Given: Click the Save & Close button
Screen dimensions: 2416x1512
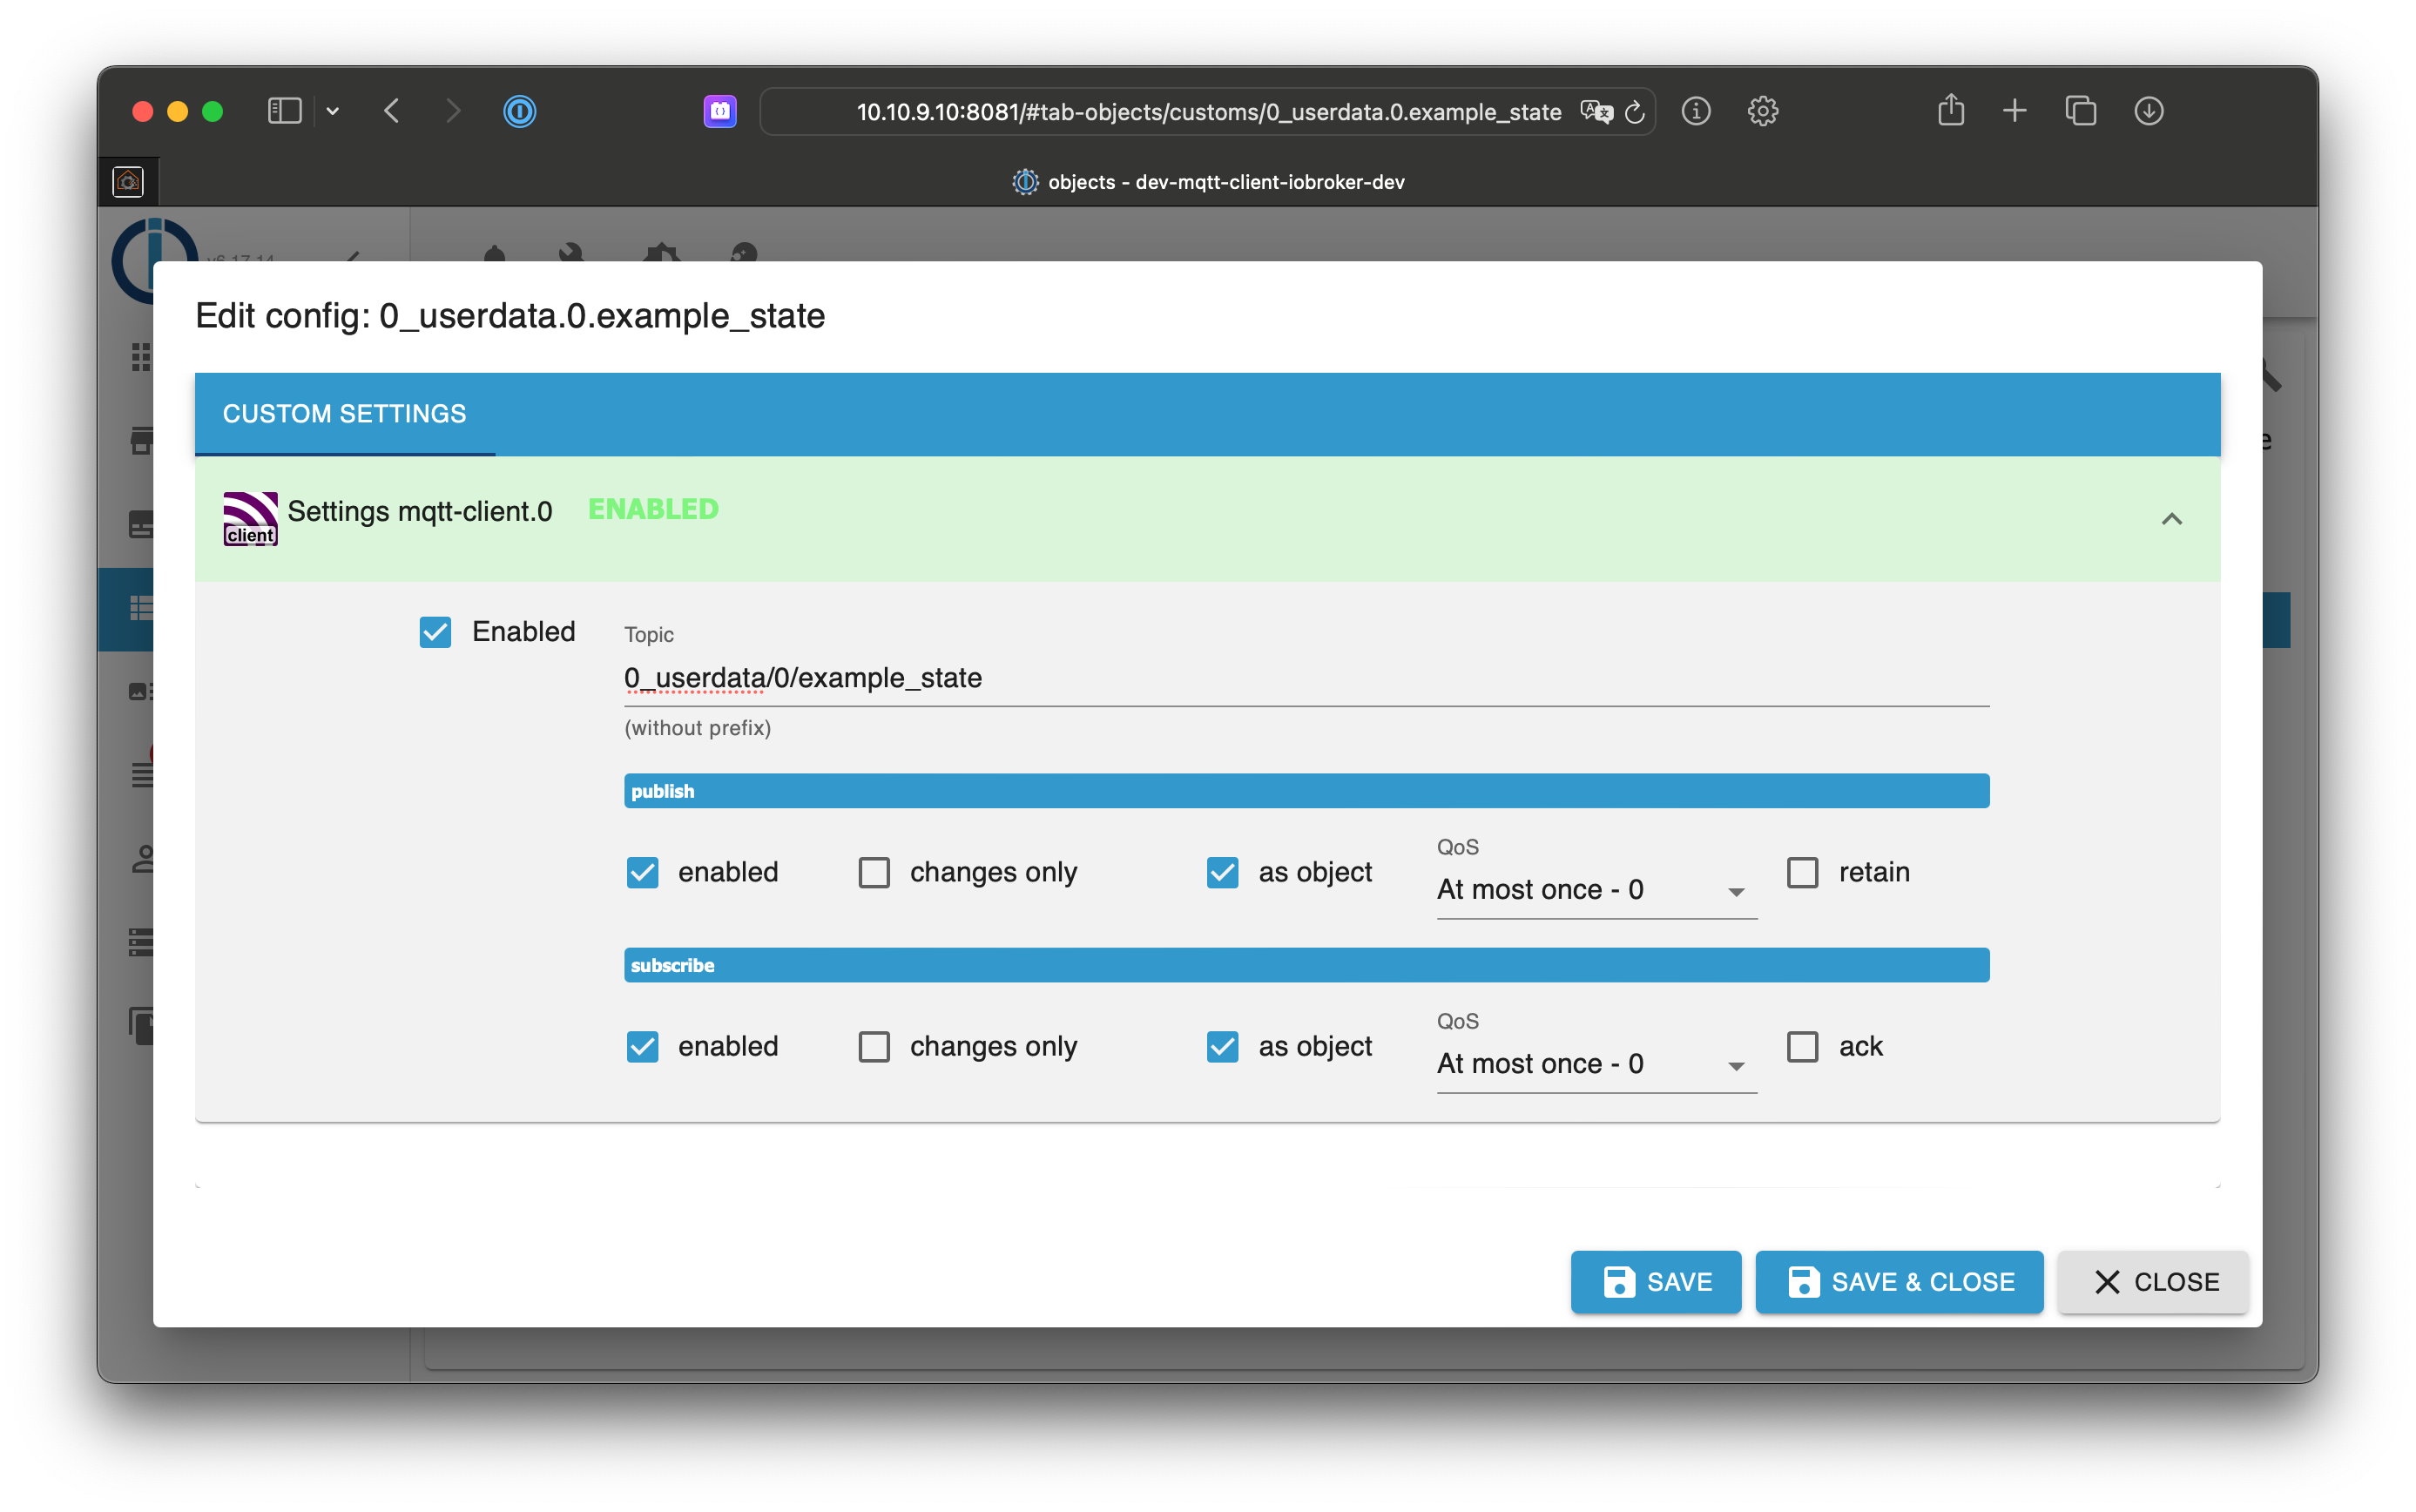Looking at the screenshot, I should click(x=1899, y=1282).
